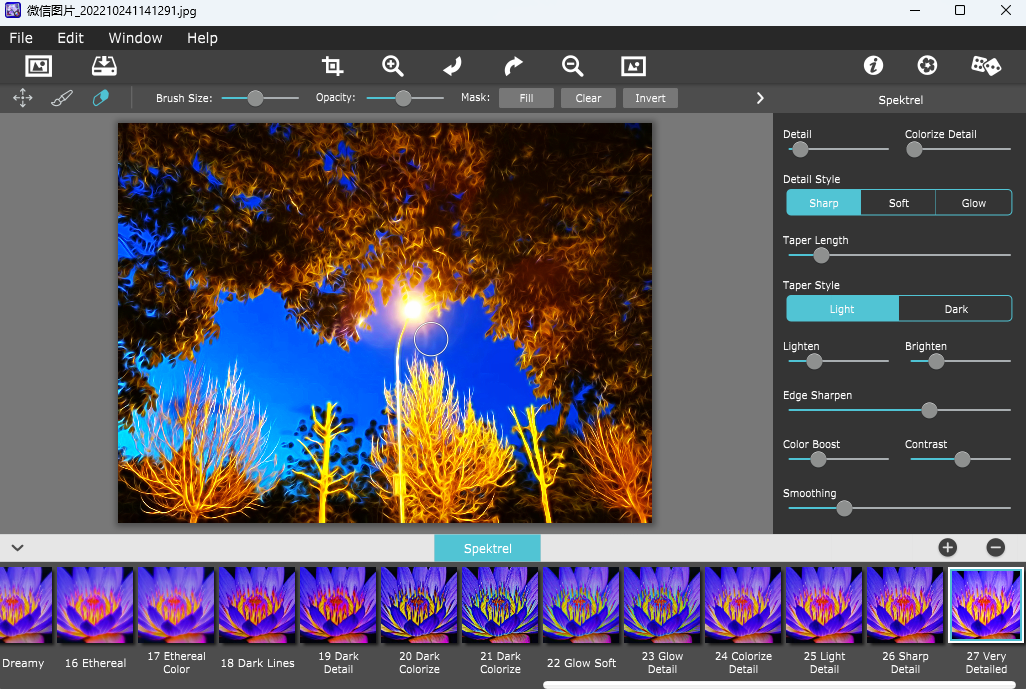The height and width of the screenshot is (689, 1026).
Task: Zoom in on the image
Action: (392, 66)
